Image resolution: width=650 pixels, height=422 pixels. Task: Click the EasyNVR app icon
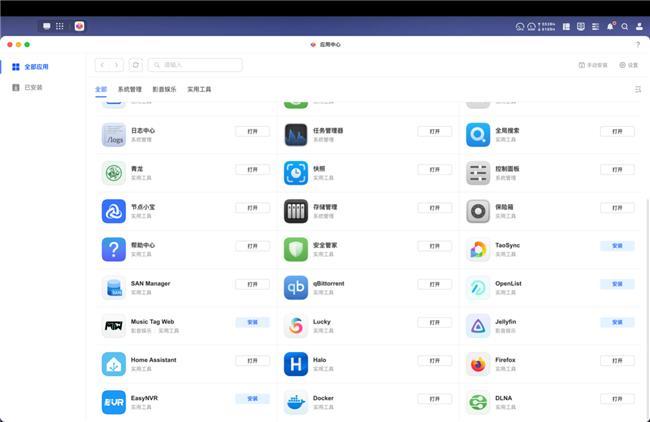tap(114, 402)
